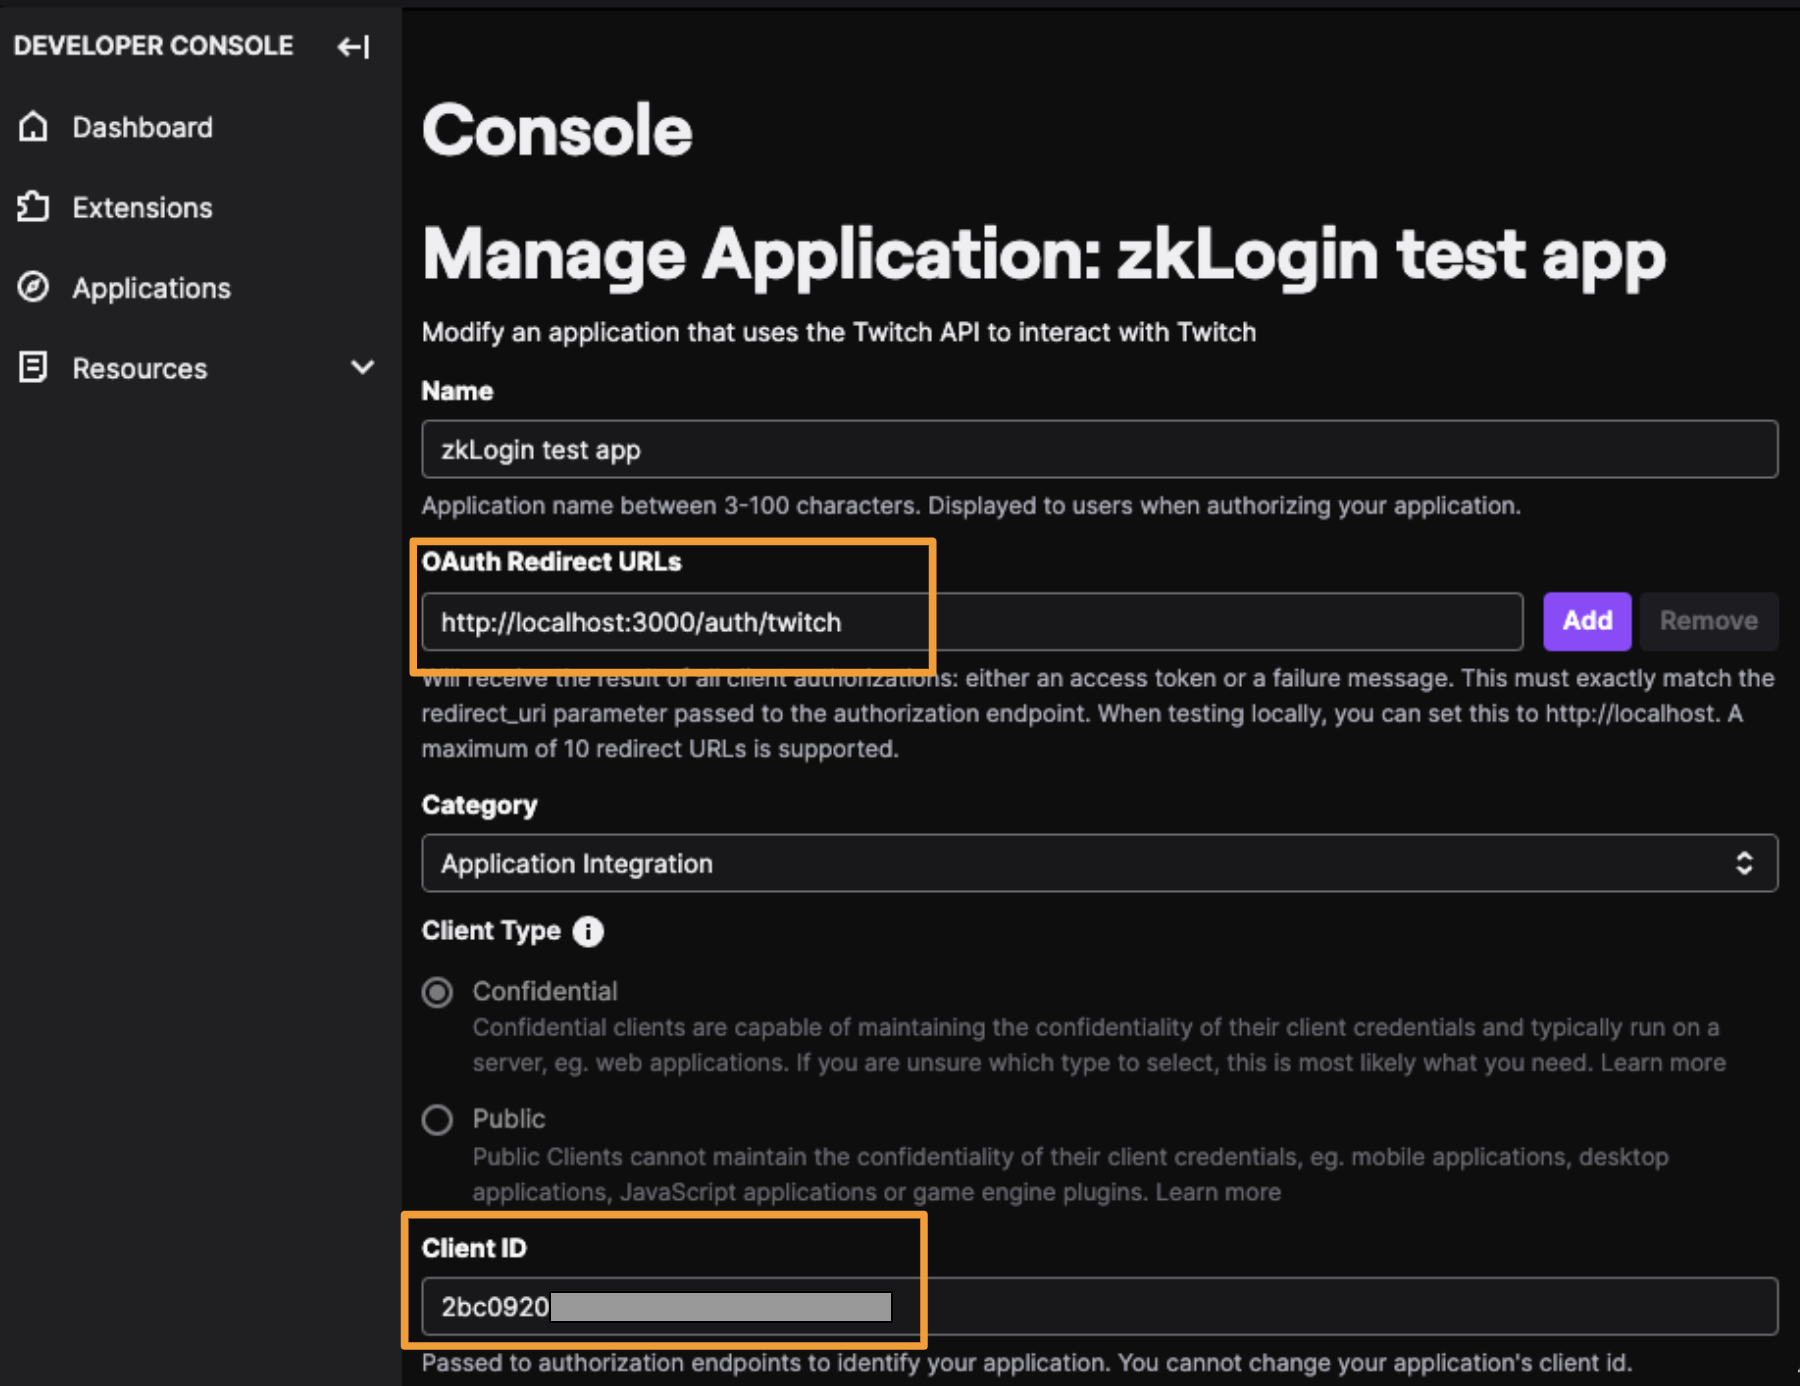Click into the application Name field

click(x=1099, y=449)
